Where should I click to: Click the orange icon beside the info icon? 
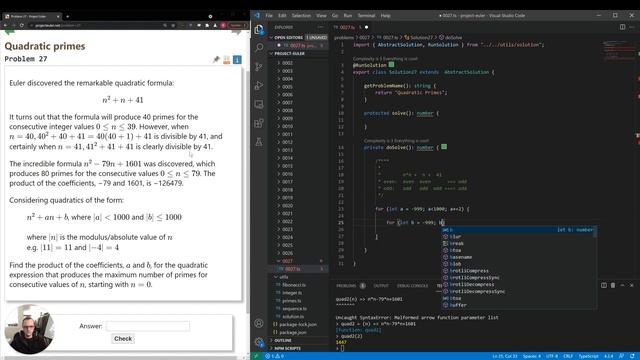(227, 60)
